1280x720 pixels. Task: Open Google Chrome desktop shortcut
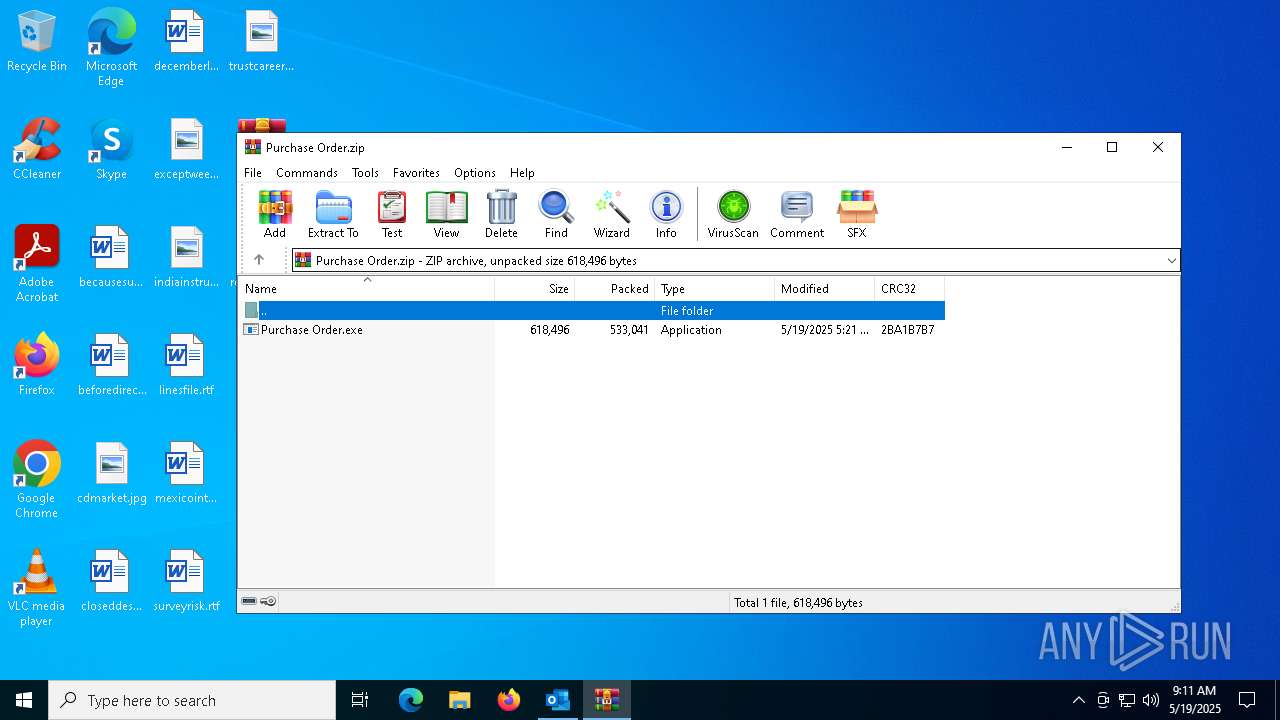pyautogui.click(x=37, y=480)
